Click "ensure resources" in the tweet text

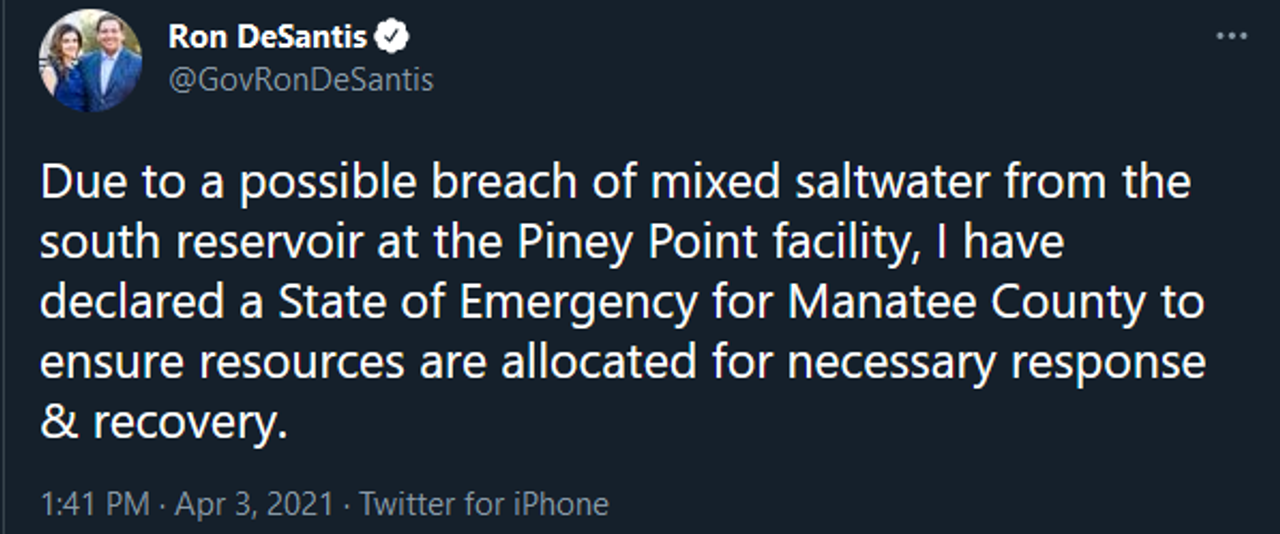tap(222, 363)
